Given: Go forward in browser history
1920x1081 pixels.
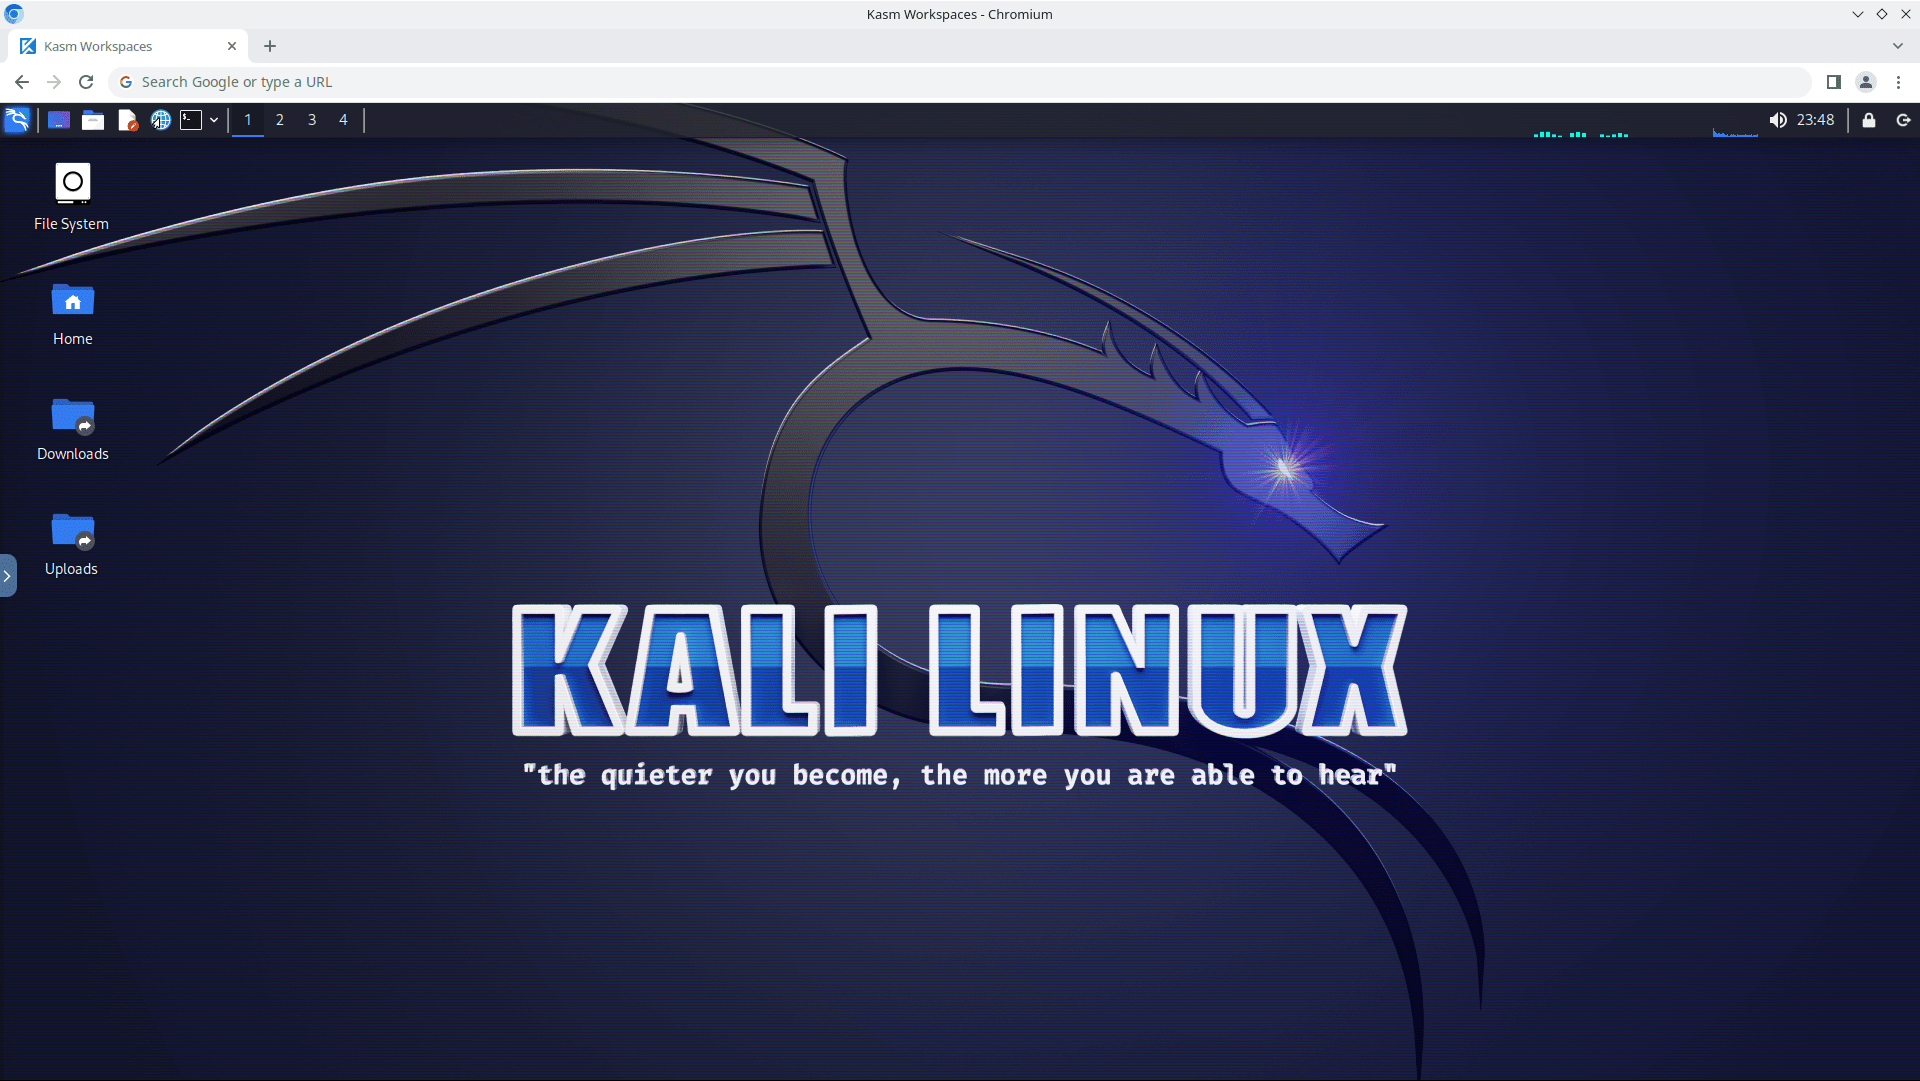Looking at the screenshot, I should point(54,82).
